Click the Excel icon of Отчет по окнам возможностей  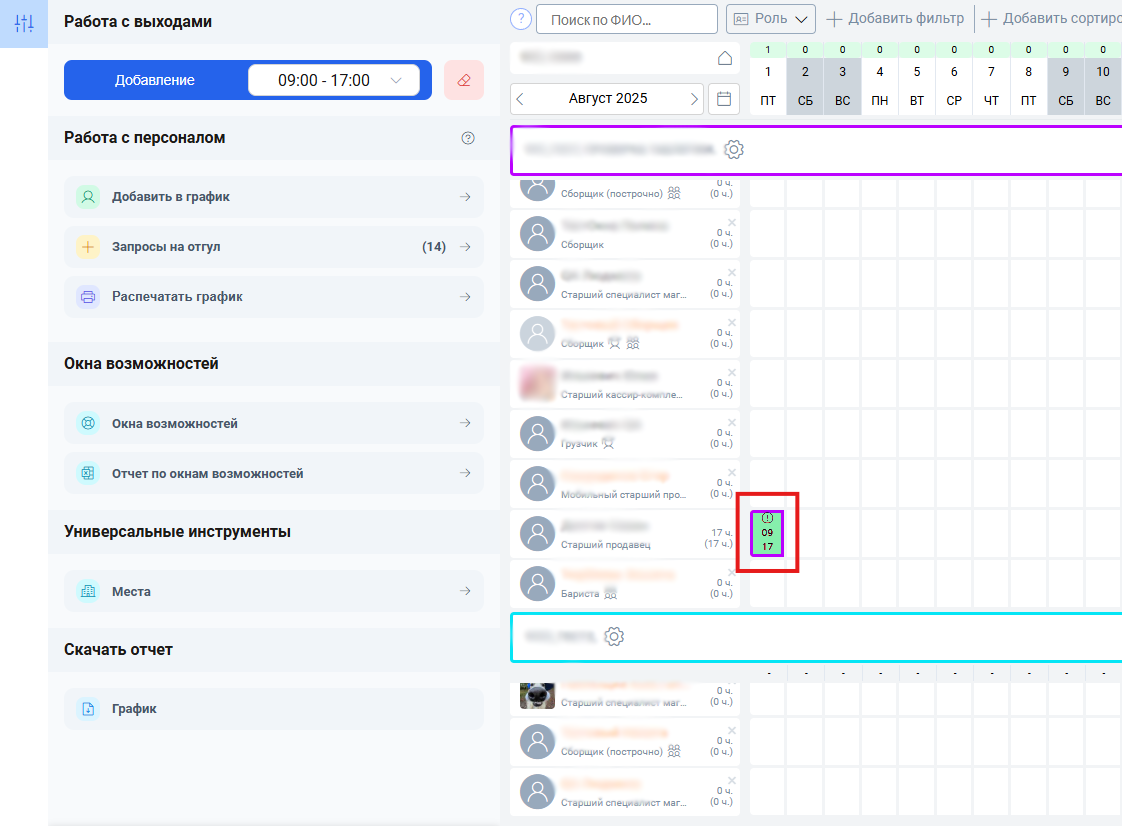pyautogui.click(x=88, y=473)
